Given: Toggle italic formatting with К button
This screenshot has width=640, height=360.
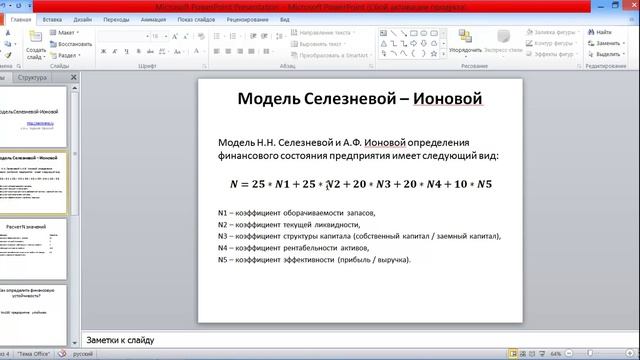Looking at the screenshot, I should point(115,51).
